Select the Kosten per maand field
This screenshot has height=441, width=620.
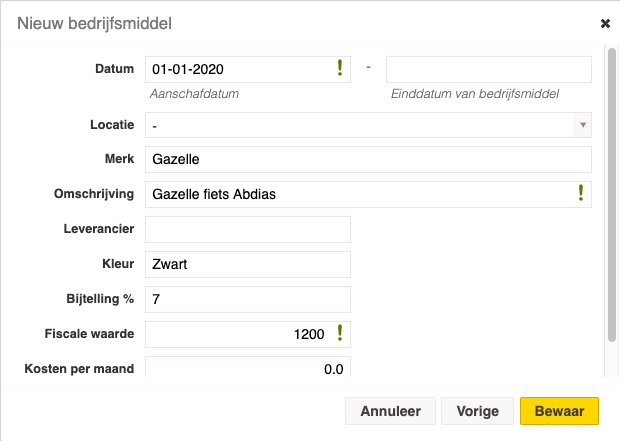248,367
